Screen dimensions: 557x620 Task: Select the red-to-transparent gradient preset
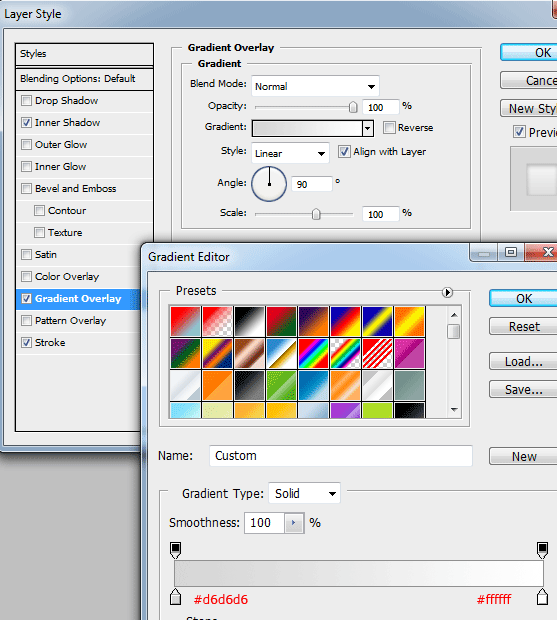(217, 321)
